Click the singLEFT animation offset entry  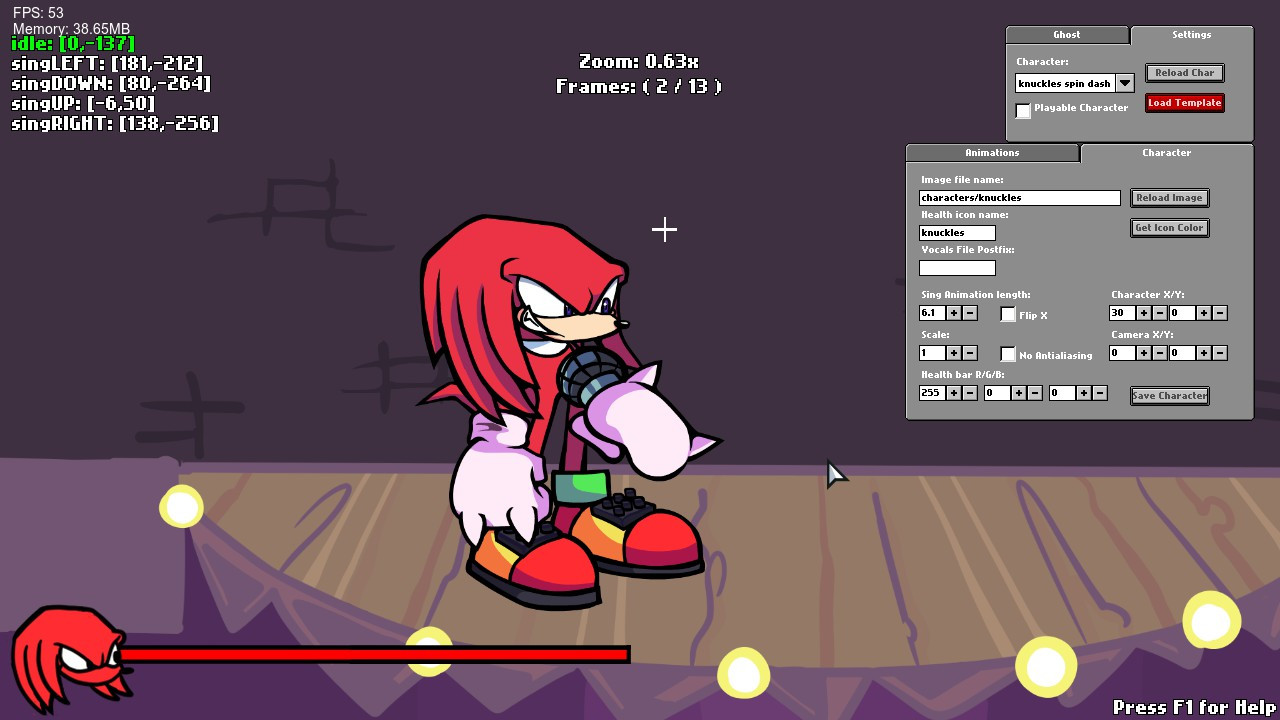coord(107,64)
